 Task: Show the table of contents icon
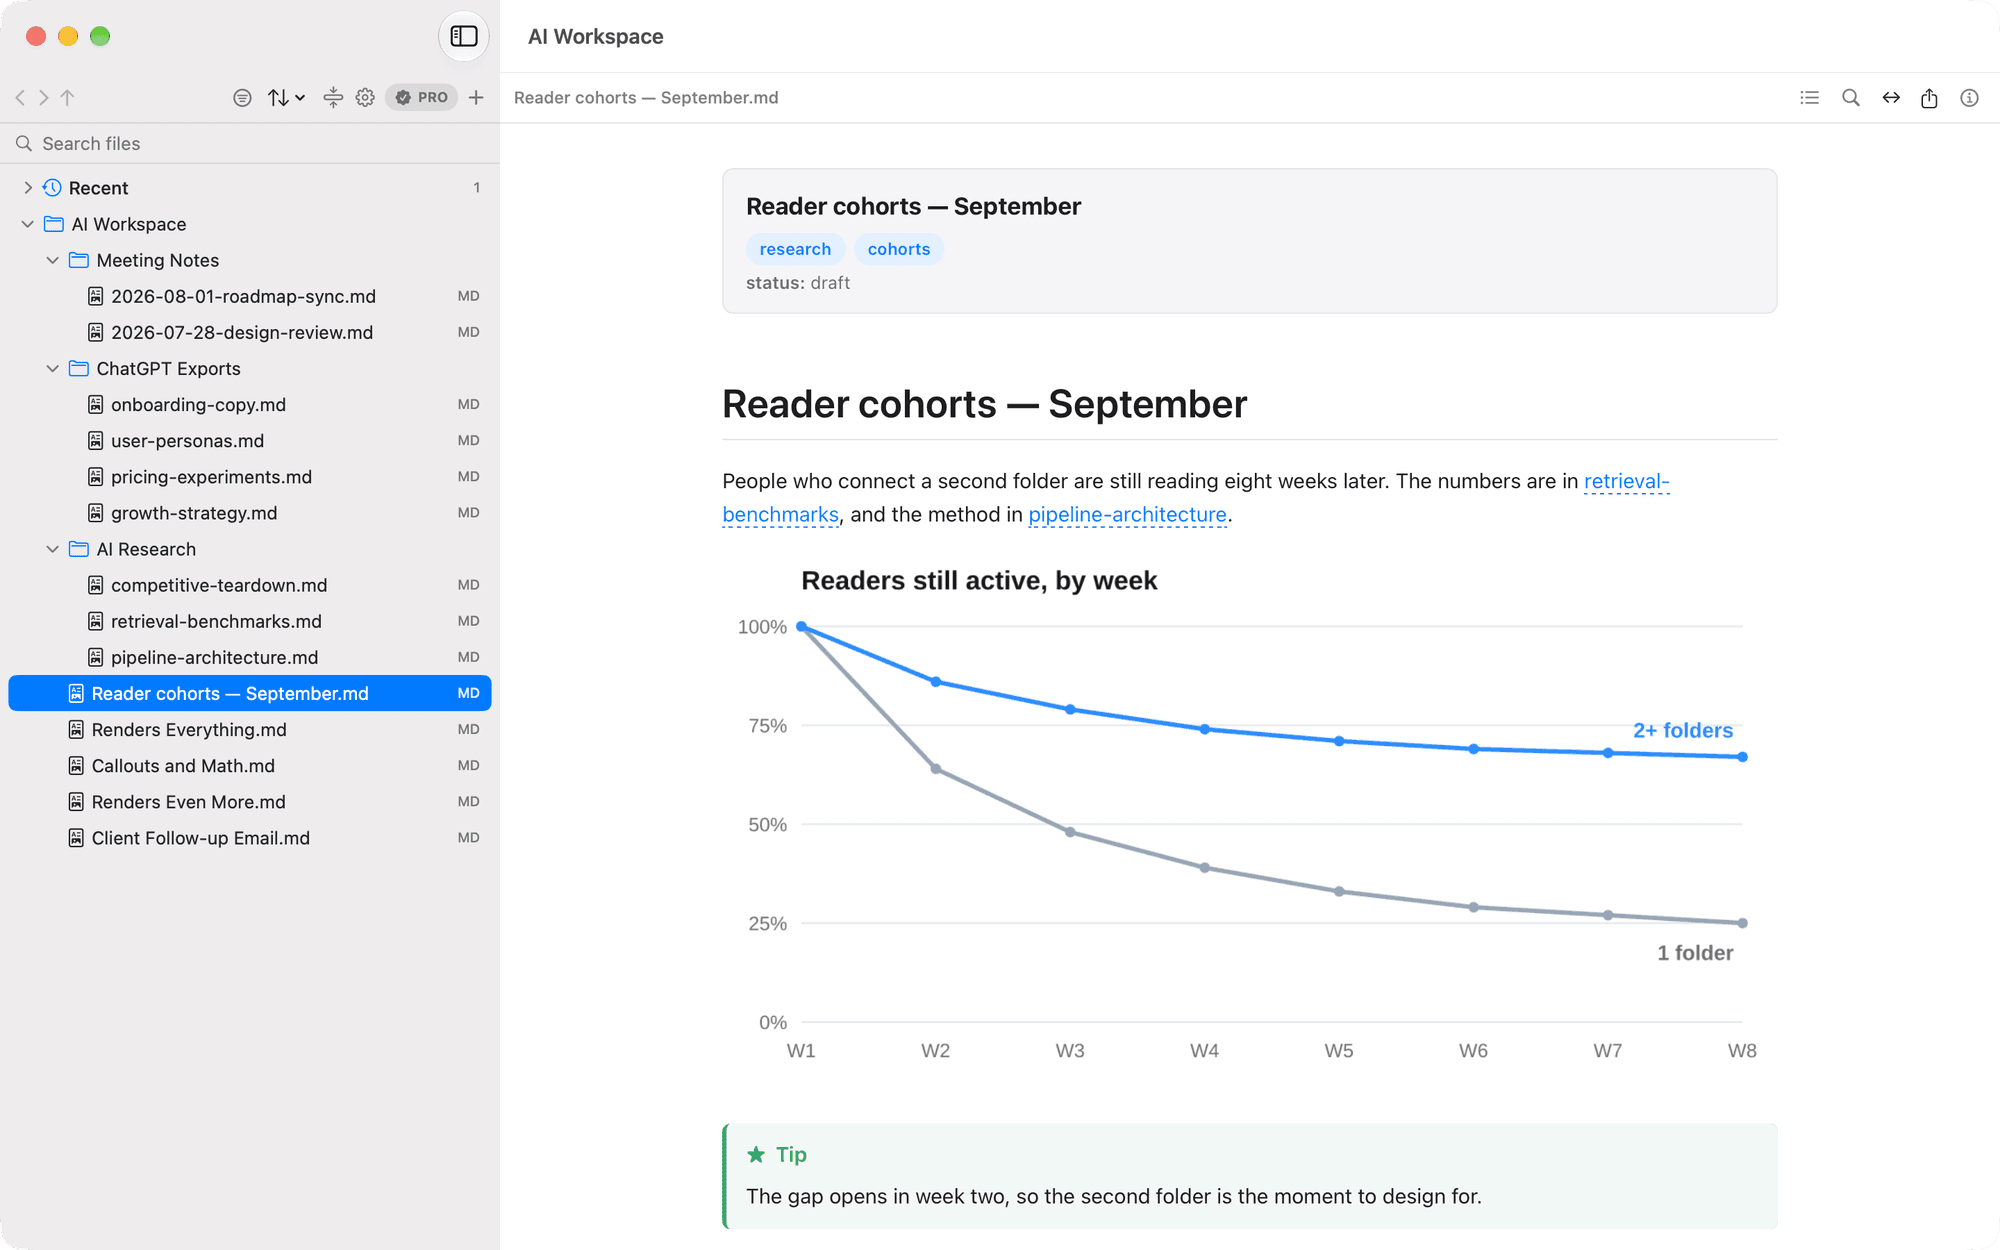click(x=1810, y=98)
